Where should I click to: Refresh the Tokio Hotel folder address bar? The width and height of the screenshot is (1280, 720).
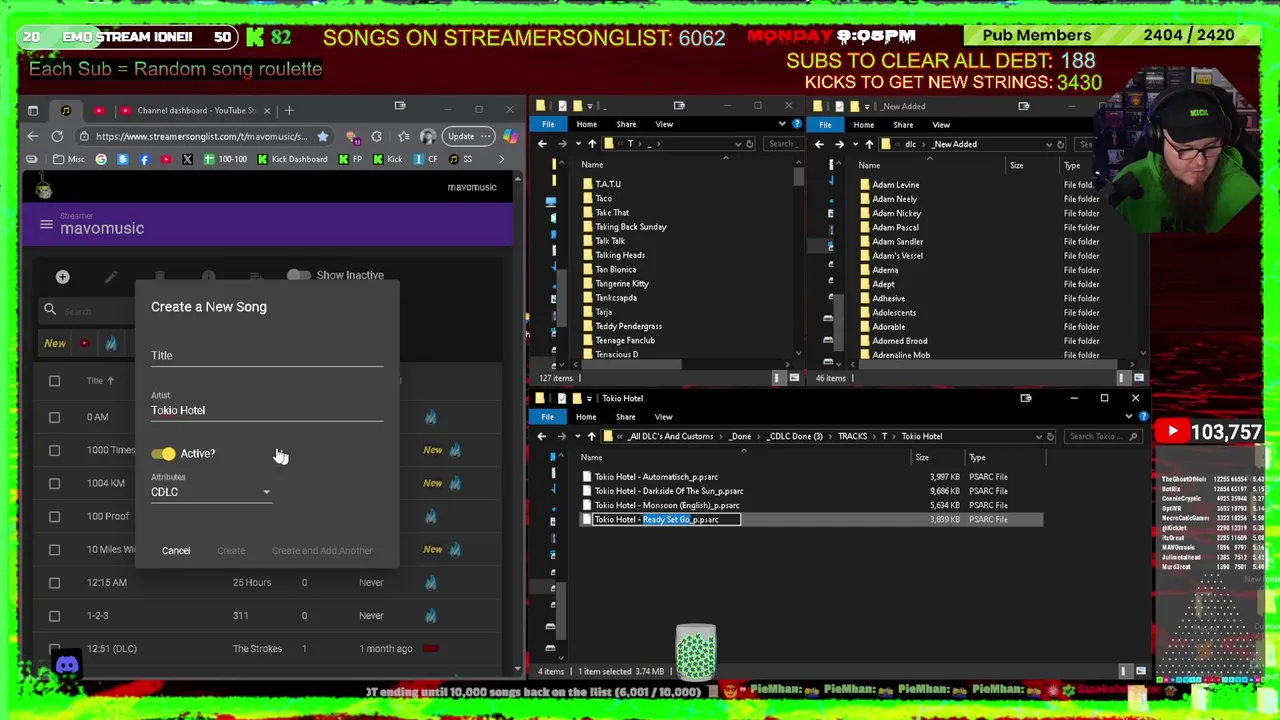pyautogui.click(x=1050, y=436)
